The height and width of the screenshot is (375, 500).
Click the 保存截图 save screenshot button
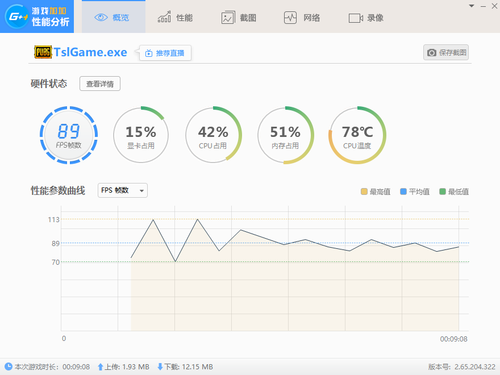(446, 52)
